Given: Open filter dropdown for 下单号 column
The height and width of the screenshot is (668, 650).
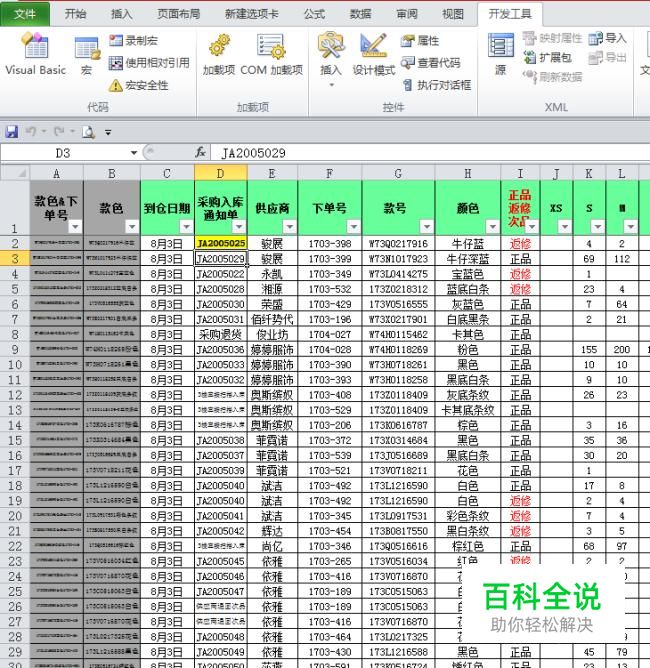Looking at the screenshot, I should pyautogui.click(x=354, y=227).
